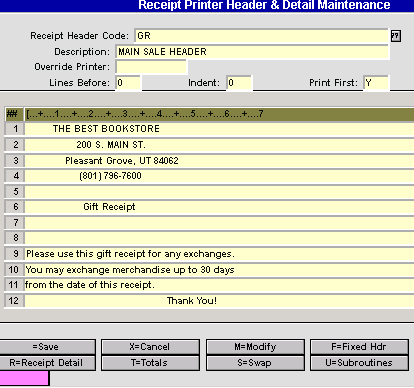Select line 11 from the date of this receipt
This screenshot has width=414, height=388.
pyautogui.click(x=219, y=285)
